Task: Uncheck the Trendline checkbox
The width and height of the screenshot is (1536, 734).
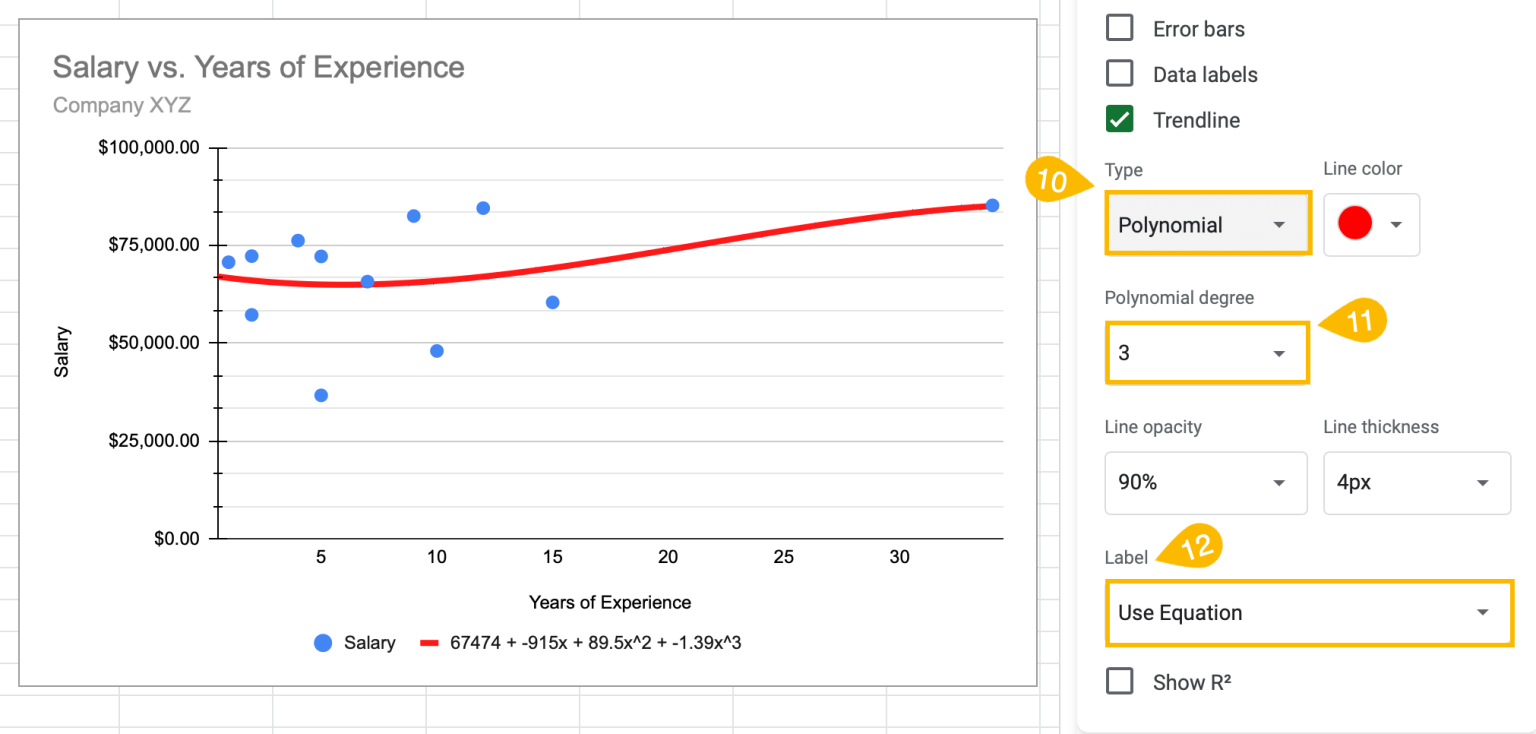Action: [x=1120, y=120]
